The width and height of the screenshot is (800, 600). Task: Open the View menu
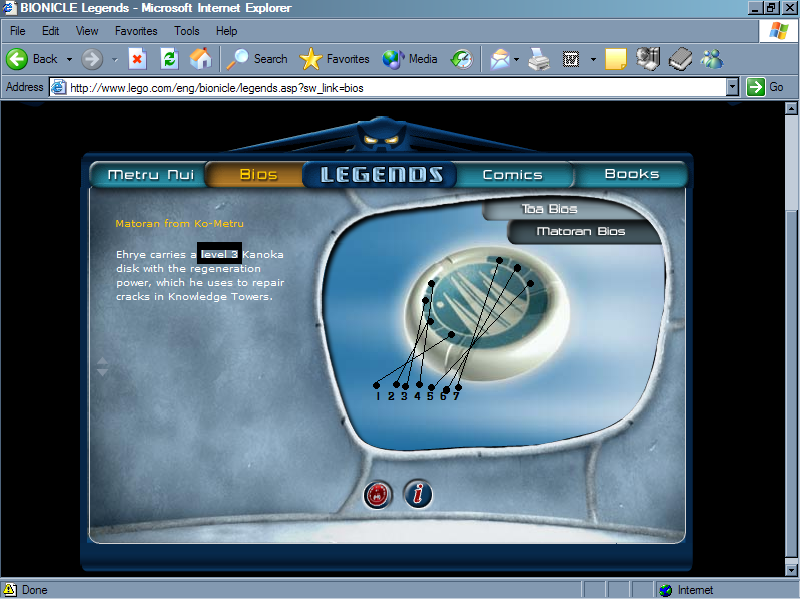pos(87,31)
